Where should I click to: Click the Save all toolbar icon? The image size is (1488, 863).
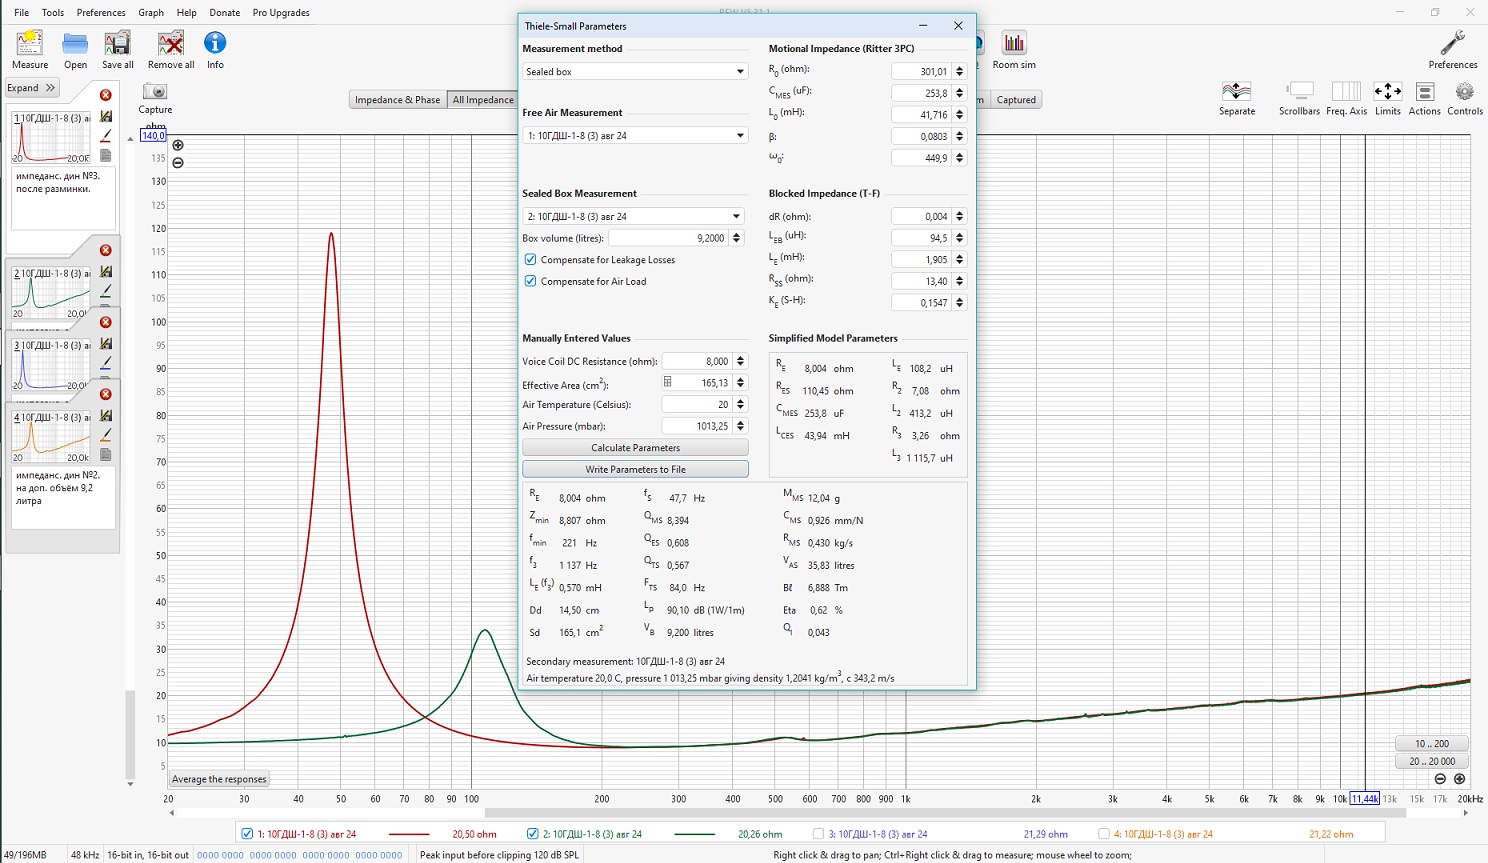118,43
